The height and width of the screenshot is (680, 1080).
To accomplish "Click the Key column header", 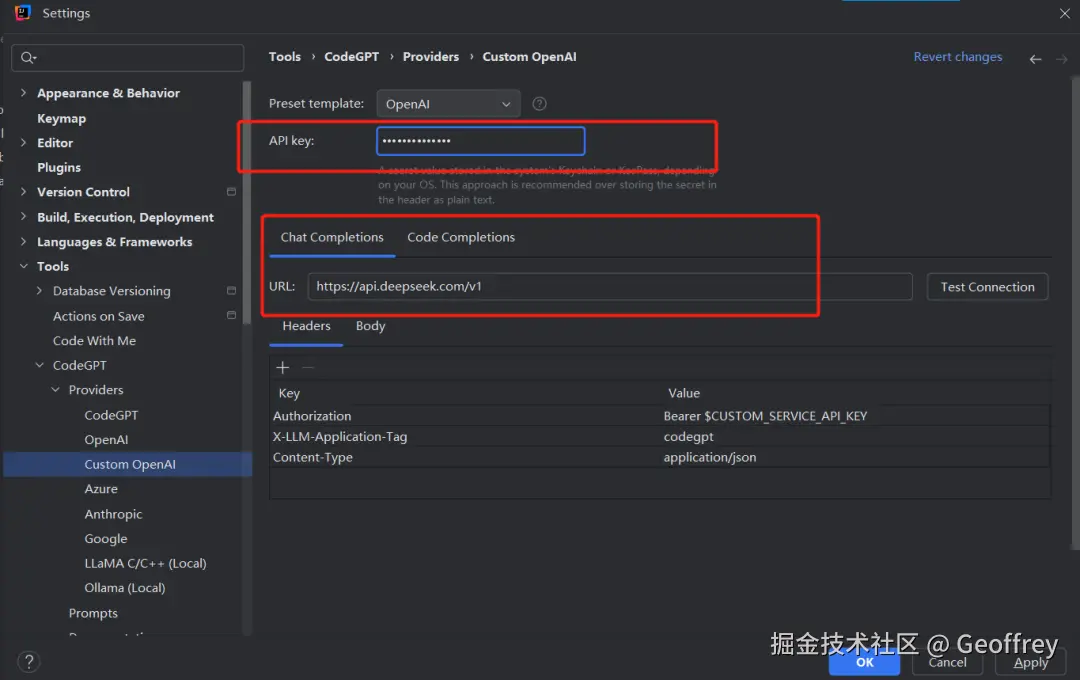I will click(289, 393).
